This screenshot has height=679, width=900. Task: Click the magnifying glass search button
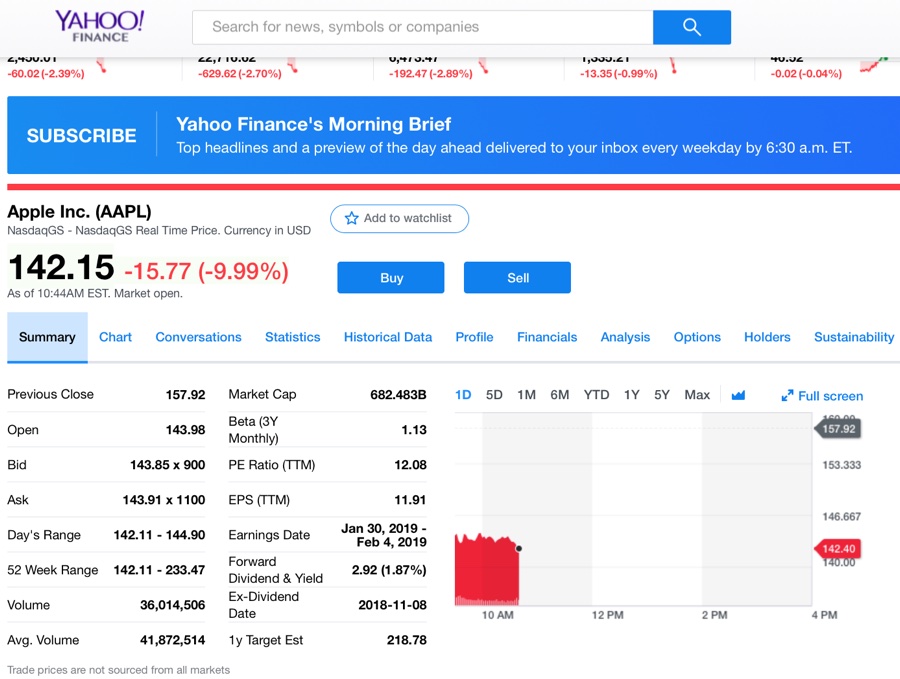691,27
